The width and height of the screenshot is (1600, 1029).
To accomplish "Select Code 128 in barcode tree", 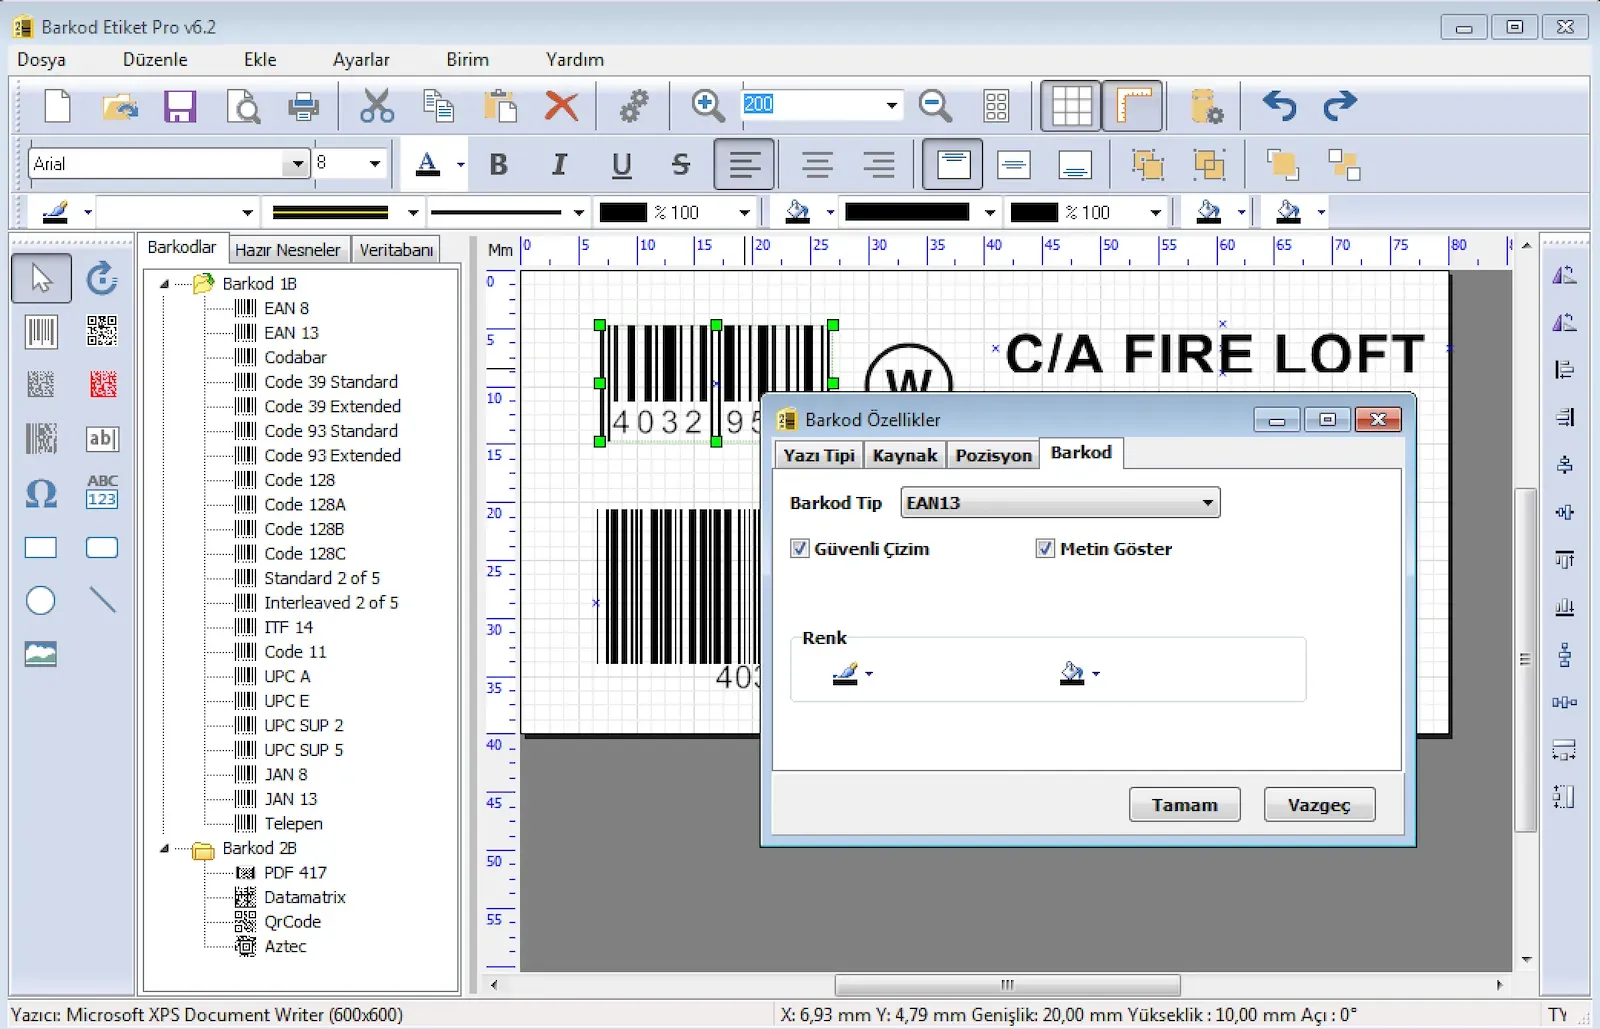I will tap(299, 480).
